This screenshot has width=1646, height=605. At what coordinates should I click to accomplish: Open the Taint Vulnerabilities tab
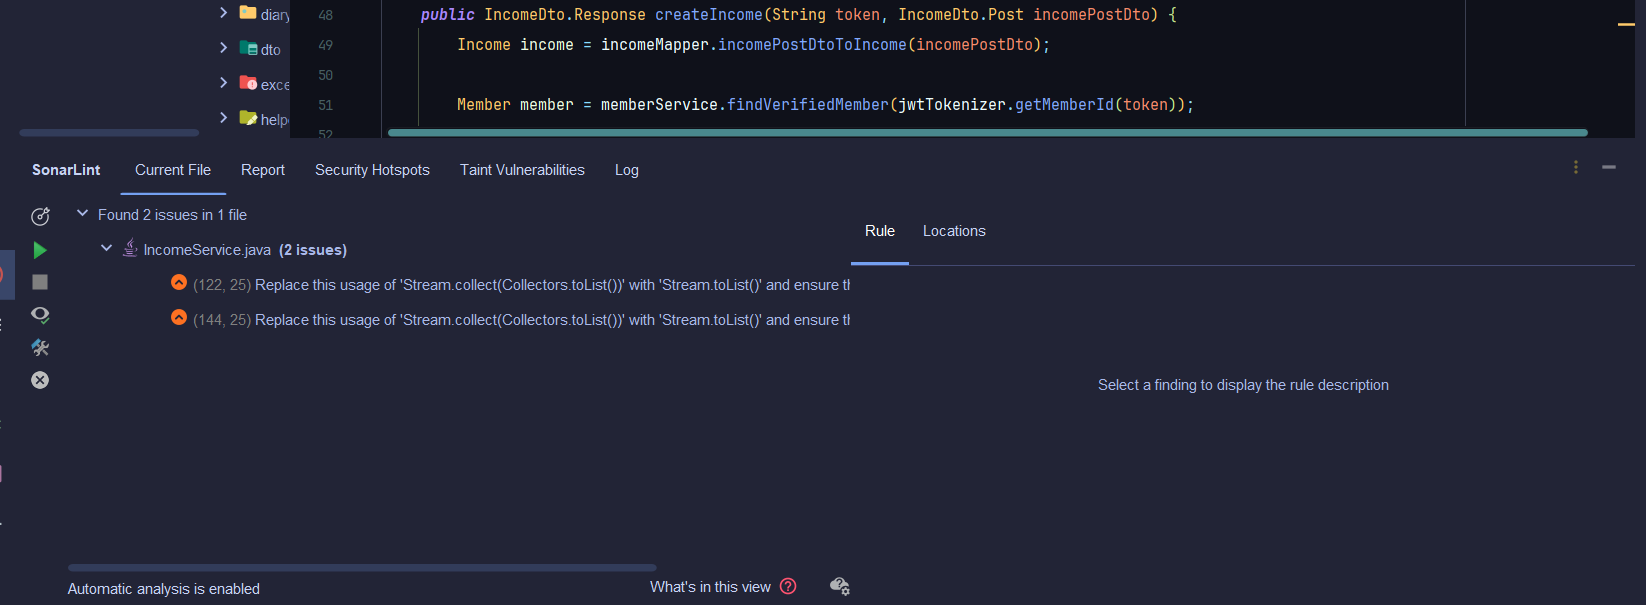(x=522, y=170)
